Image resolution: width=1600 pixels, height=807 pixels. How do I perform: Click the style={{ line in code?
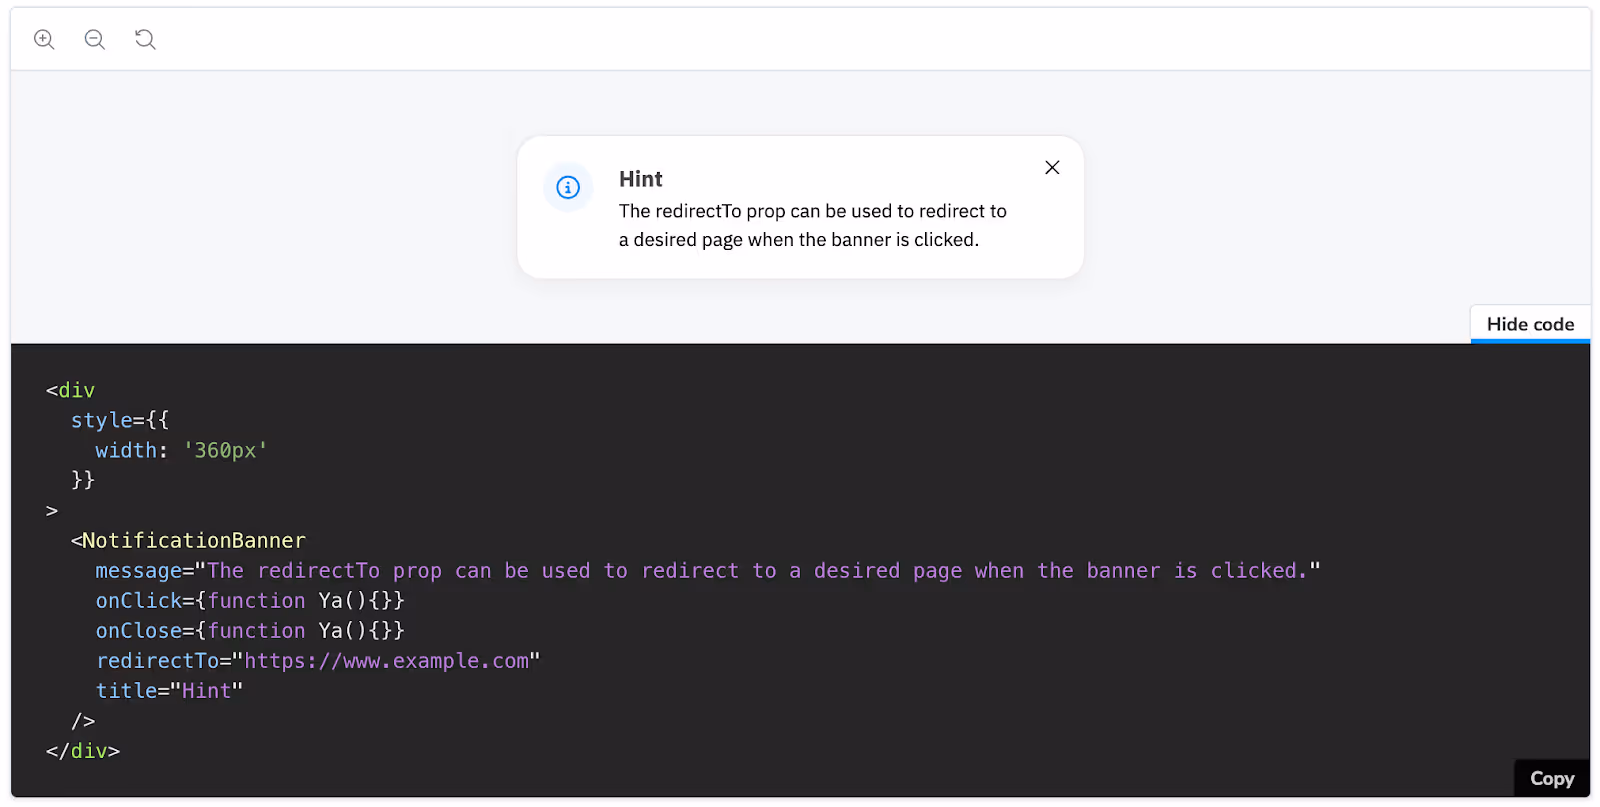(x=120, y=420)
